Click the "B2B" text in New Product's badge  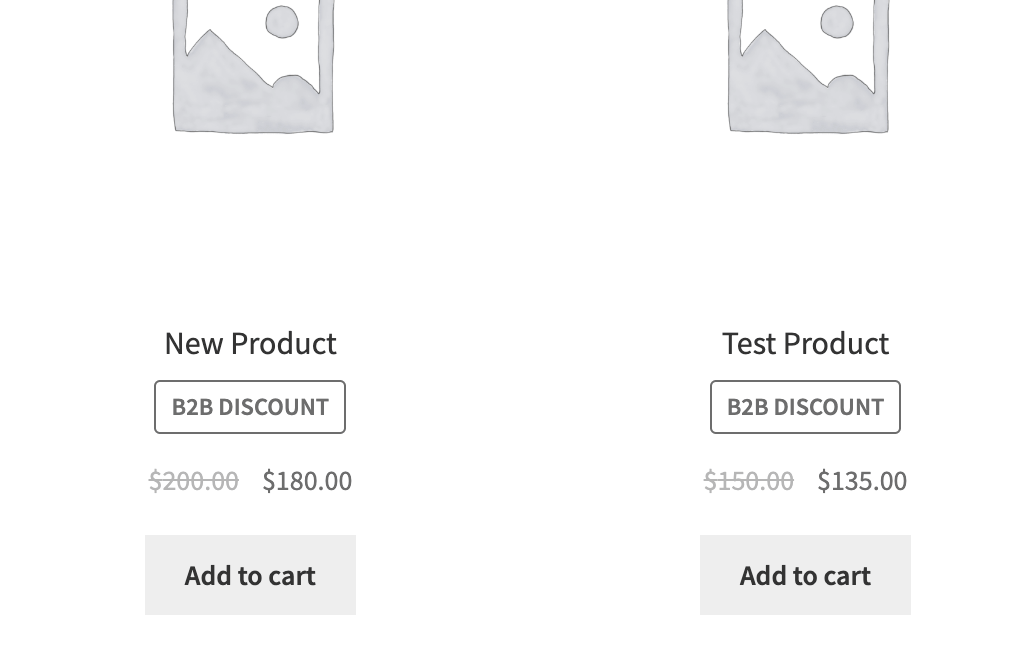pyautogui.click(x=192, y=407)
